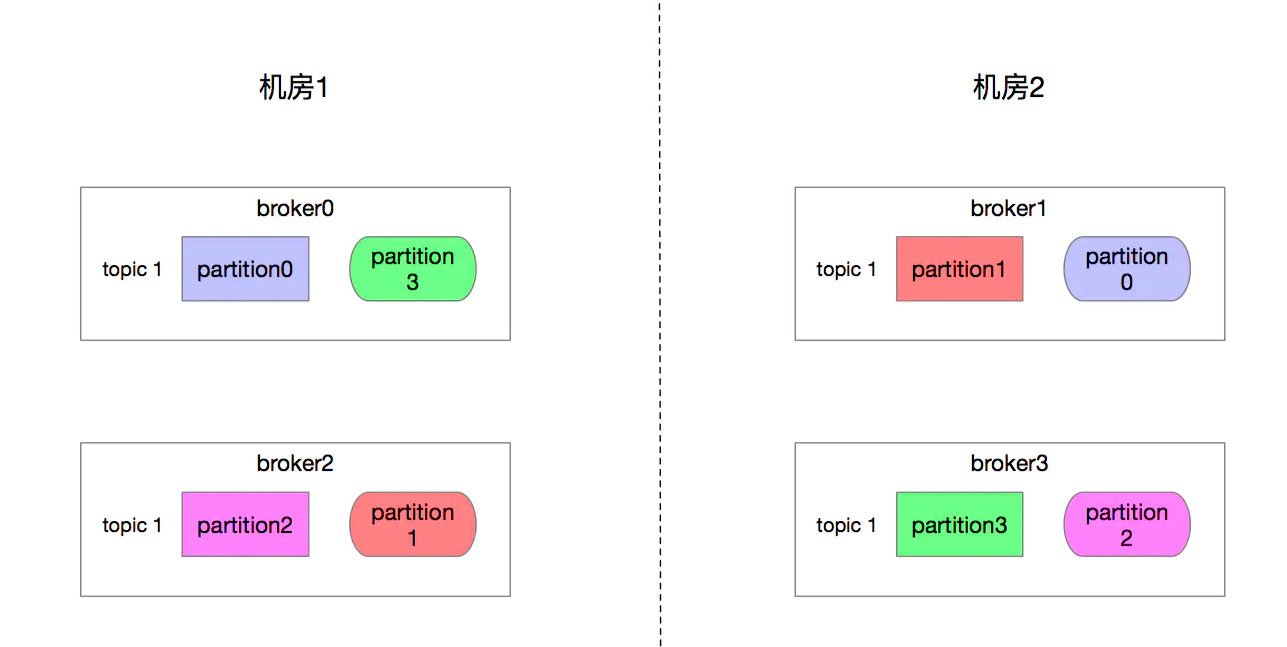Click the green partition3 rectangle in broker3

(x=959, y=524)
